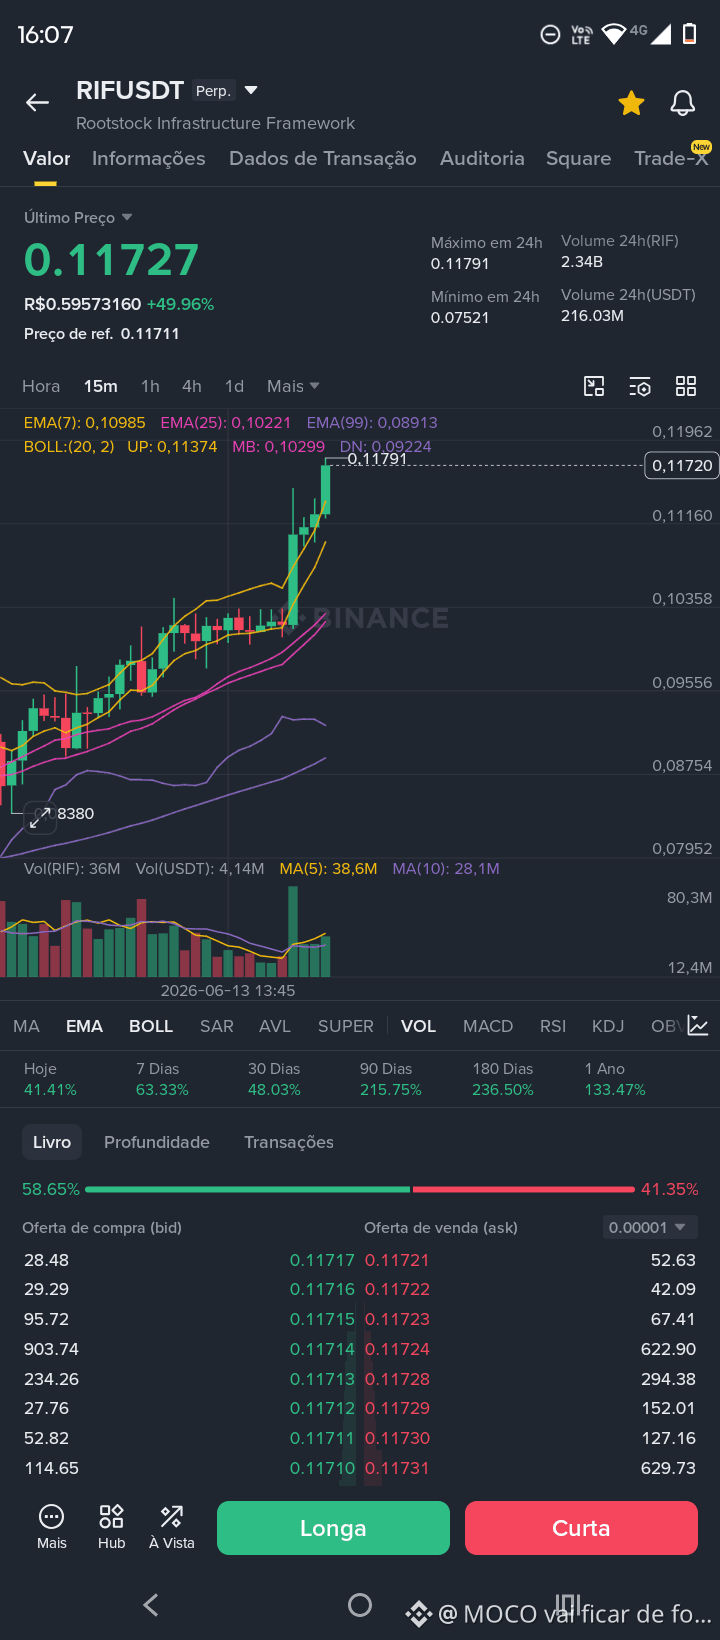Toggle the KDJ sub-indicator
Screen dimensions: 720x1640
pos(608,1026)
